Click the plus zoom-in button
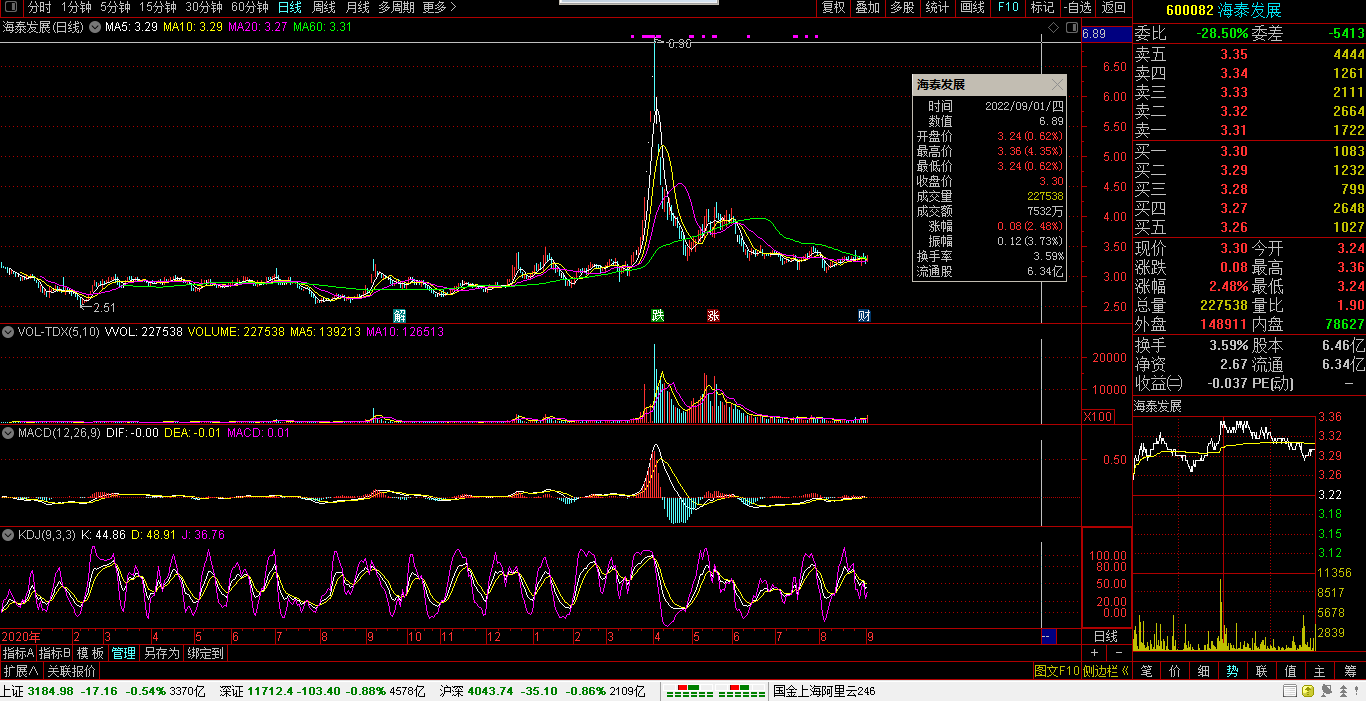Viewport: 1366px width, 701px height. click(1095, 653)
